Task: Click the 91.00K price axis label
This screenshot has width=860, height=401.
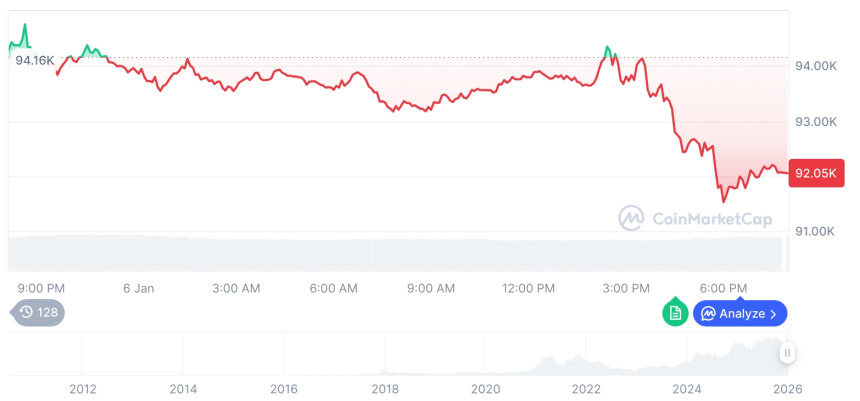Action: click(x=815, y=231)
